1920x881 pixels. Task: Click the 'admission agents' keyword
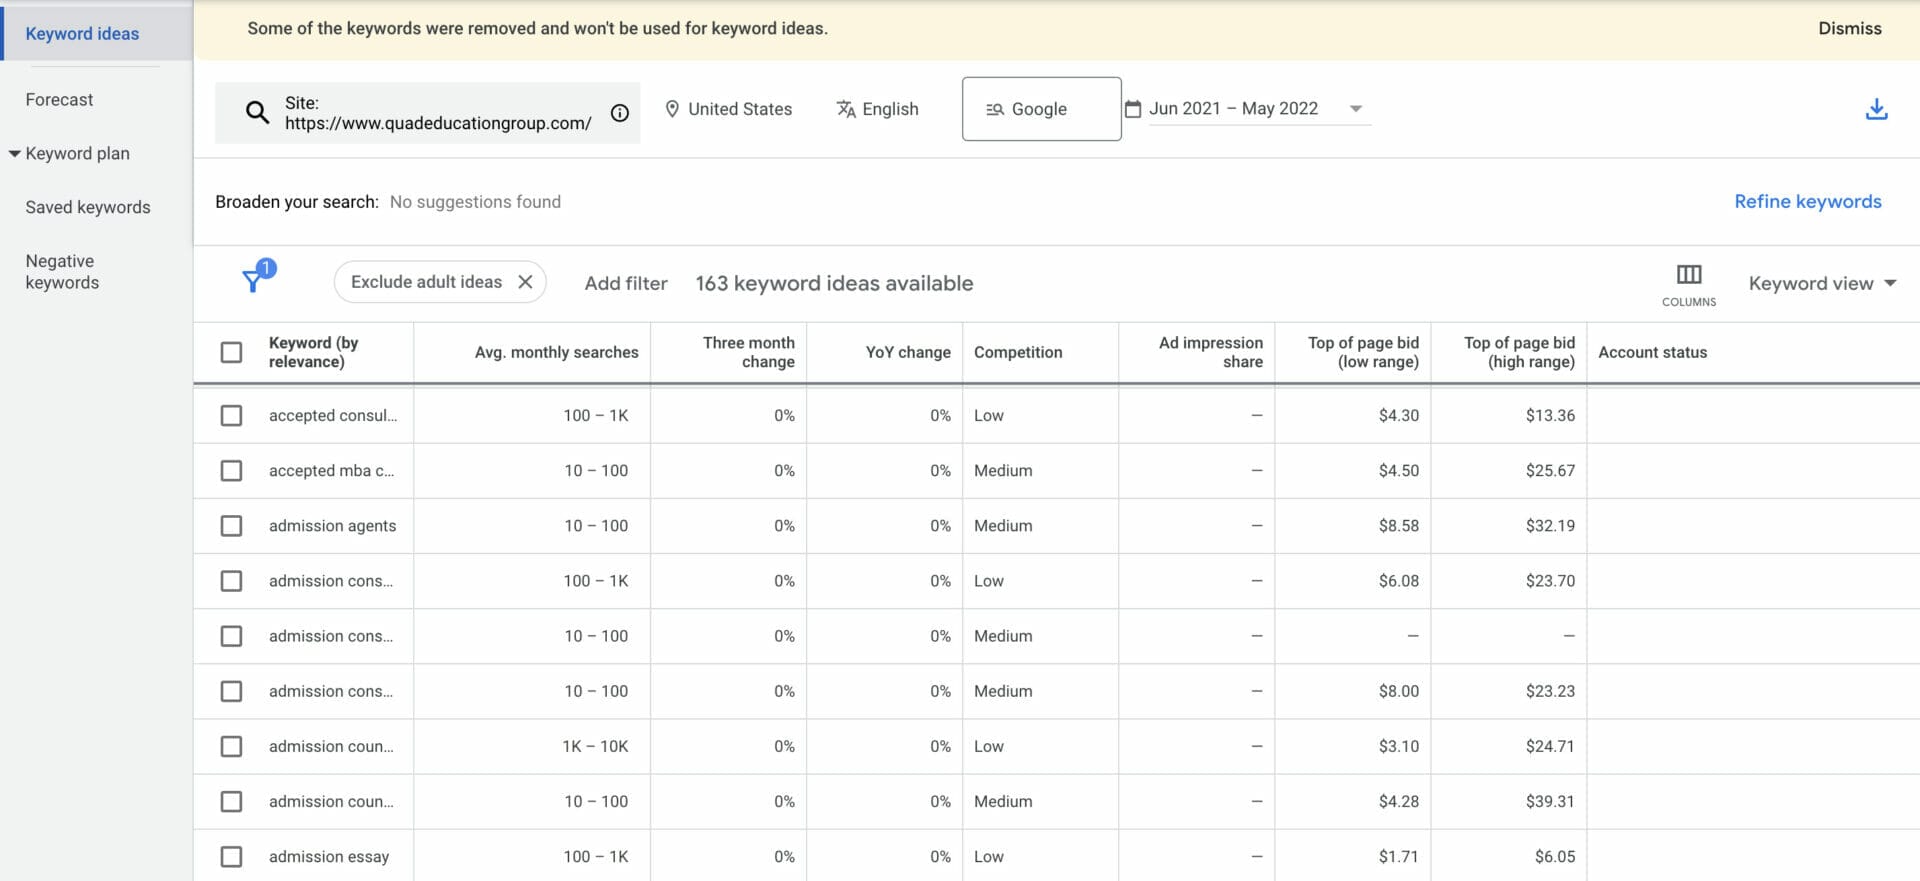tap(332, 526)
